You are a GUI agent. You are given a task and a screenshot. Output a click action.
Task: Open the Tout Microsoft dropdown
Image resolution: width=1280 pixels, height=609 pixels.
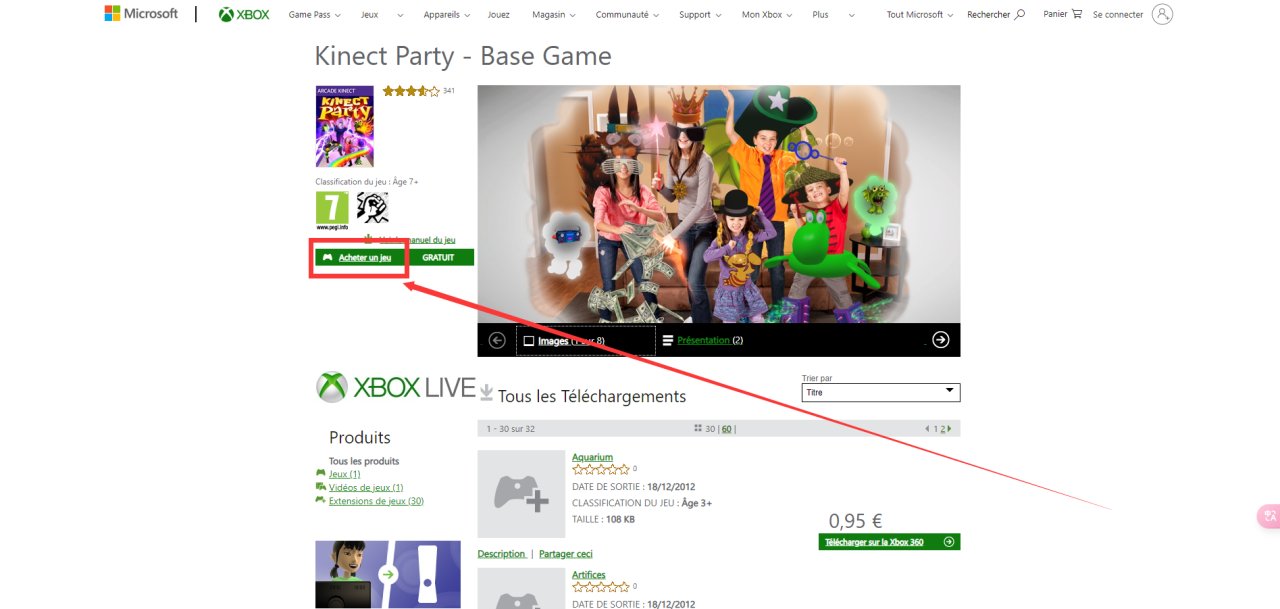click(x=920, y=15)
